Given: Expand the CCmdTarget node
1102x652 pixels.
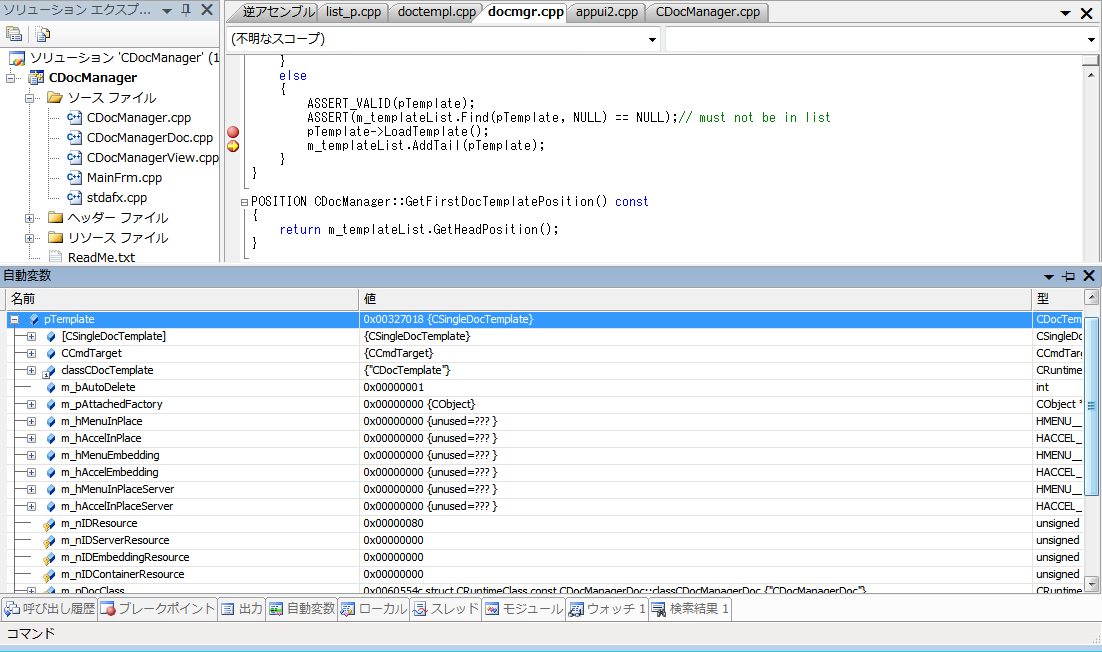Looking at the screenshot, I should (32, 353).
